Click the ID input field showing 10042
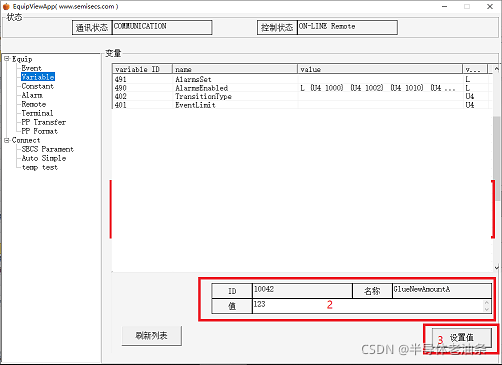The height and width of the screenshot is (365, 502). [302, 291]
